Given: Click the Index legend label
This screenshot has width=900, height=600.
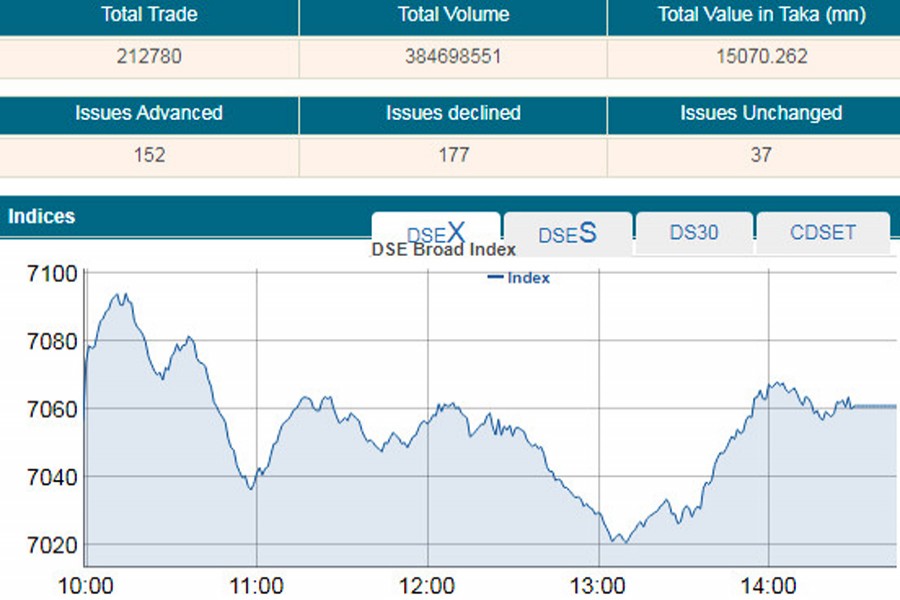Looking at the screenshot, I should pyautogui.click(x=529, y=278).
